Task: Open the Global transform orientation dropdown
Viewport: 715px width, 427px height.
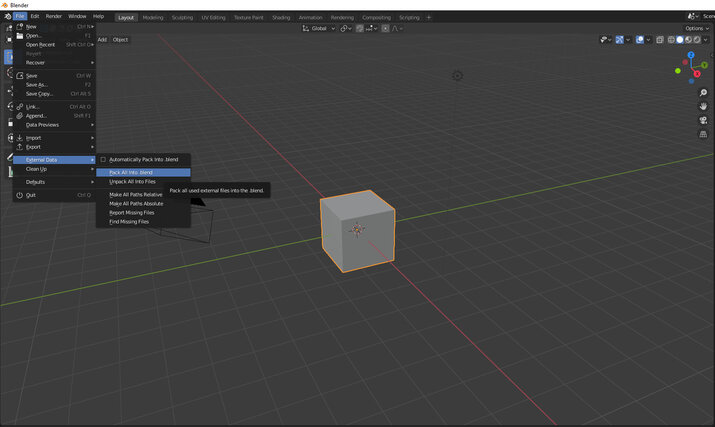Action: point(319,29)
